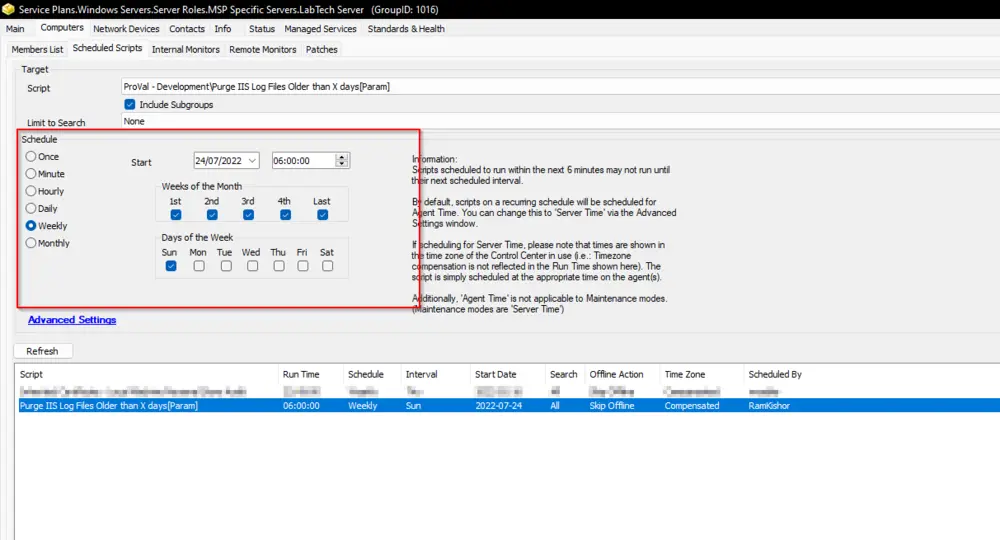Click the Script selection field
The height and width of the screenshot is (540, 1000).
(560, 87)
